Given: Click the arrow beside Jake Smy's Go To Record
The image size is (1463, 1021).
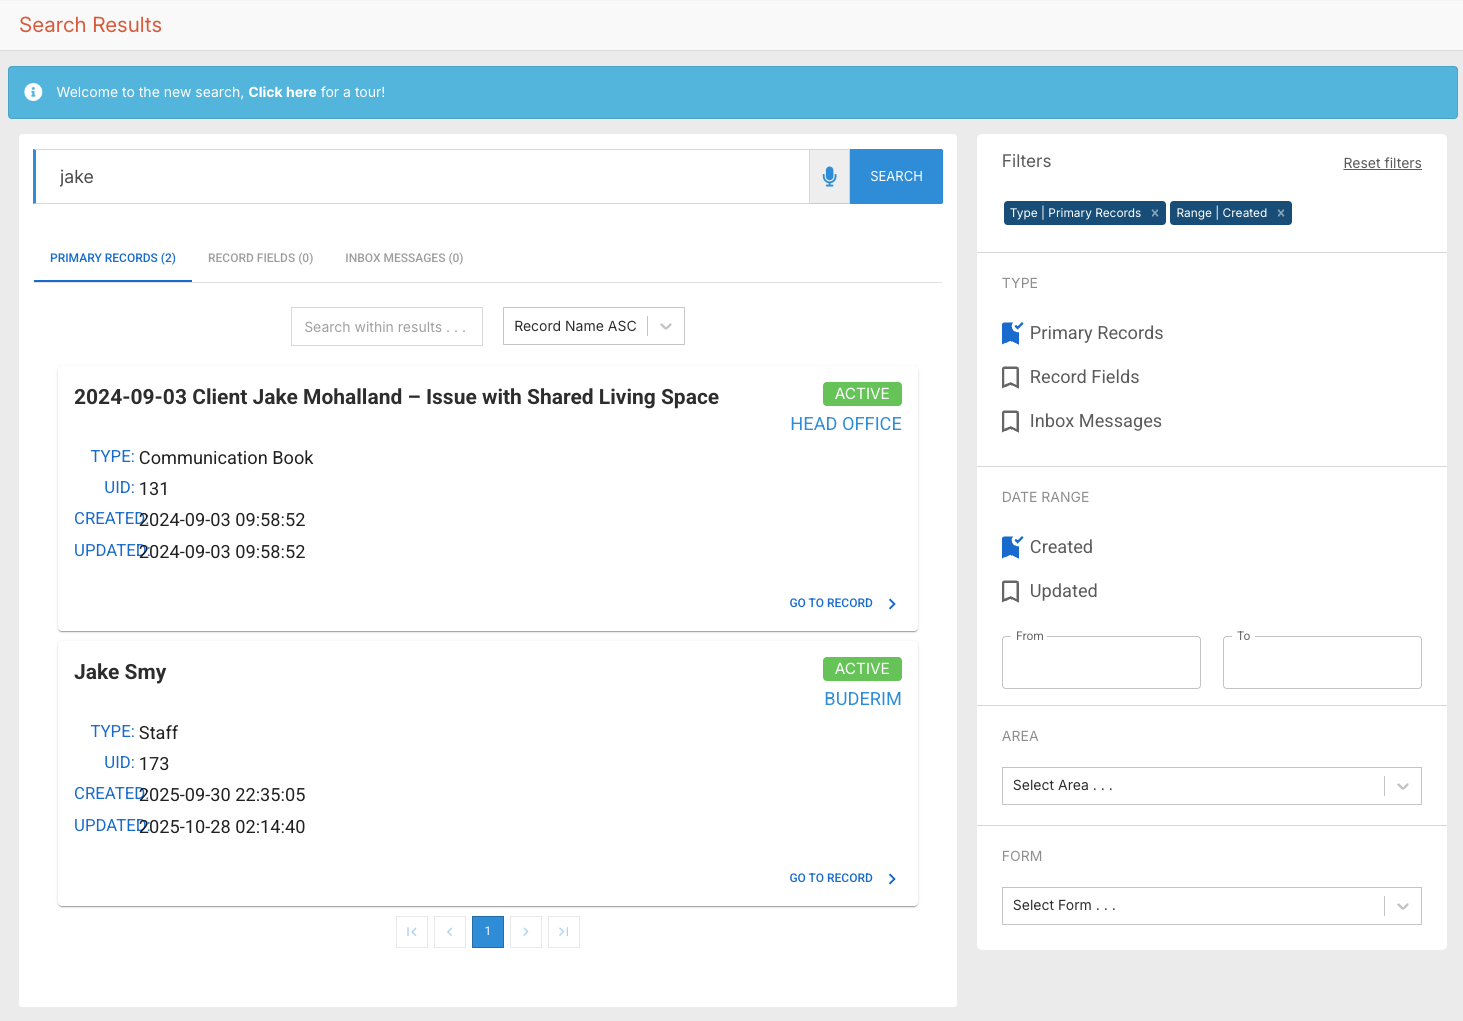Looking at the screenshot, I should pyautogui.click(x=892, y=879).
